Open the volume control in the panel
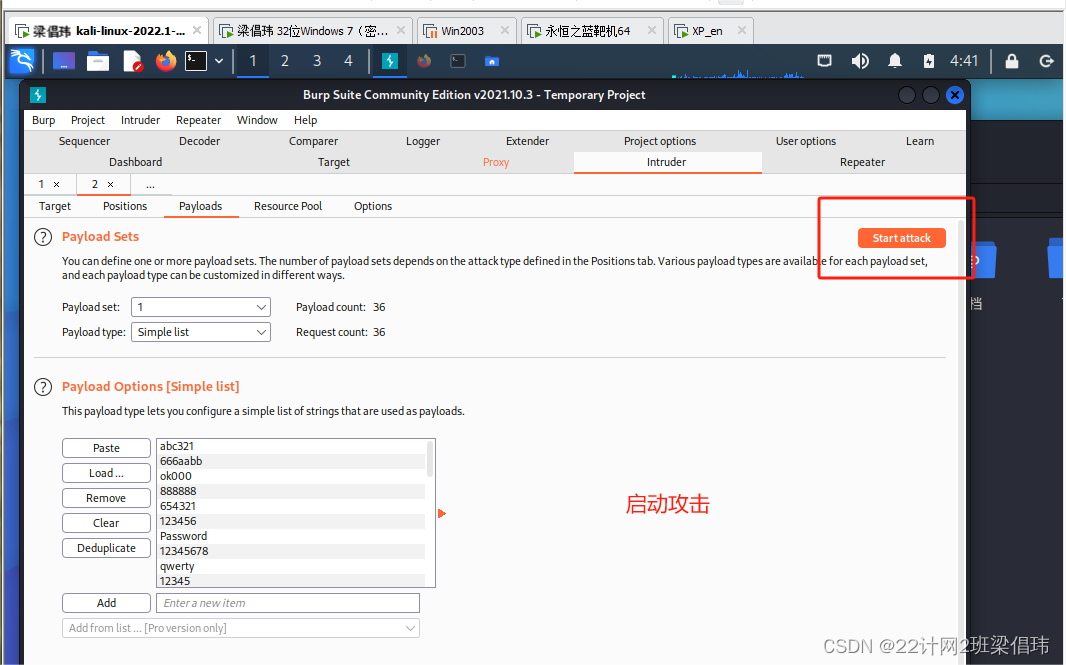Image resolution: width=1066 pixels, height=665 pixels. click(x=860, y=61)
